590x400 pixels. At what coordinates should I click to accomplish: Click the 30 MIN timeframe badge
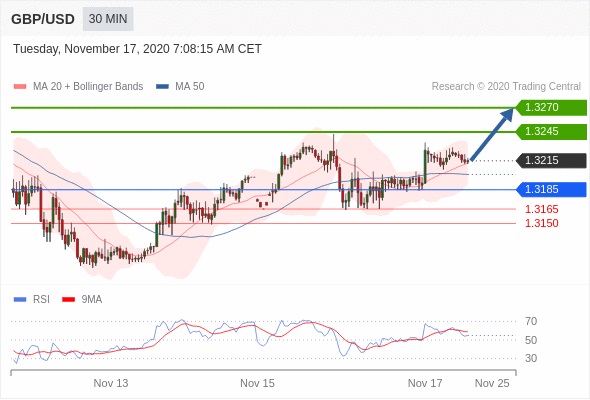(x=108, y=19)
